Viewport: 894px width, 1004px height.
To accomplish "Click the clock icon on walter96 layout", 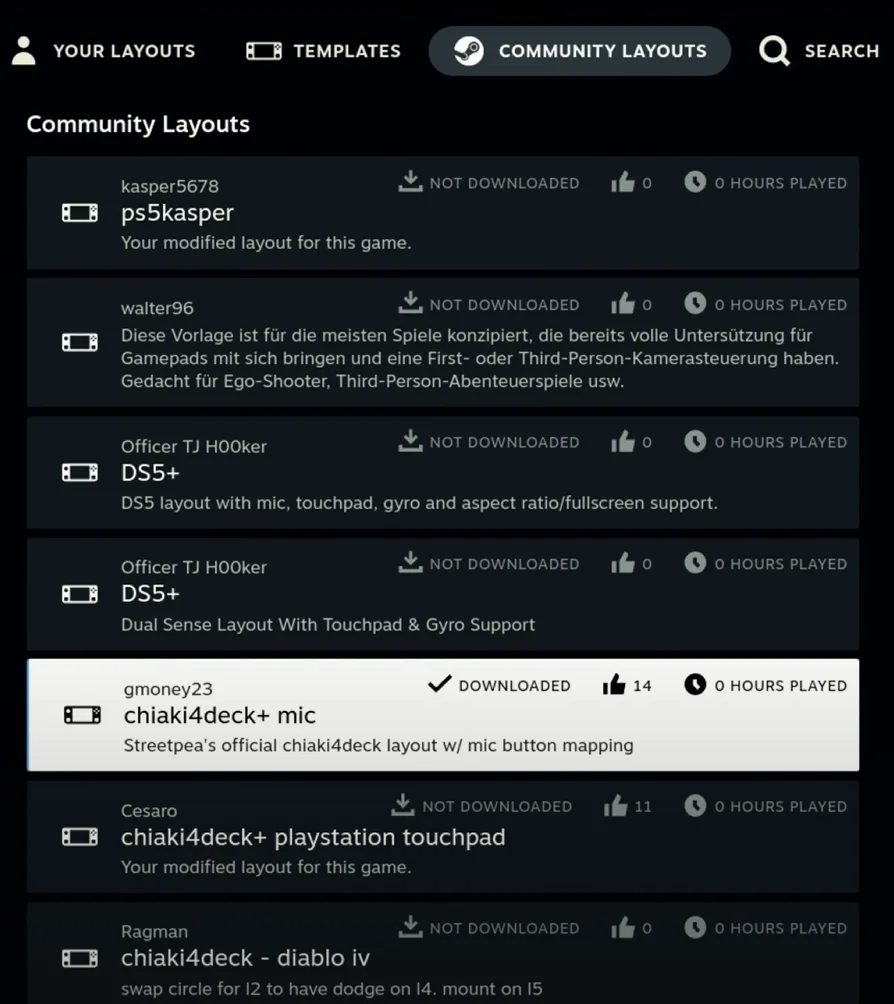I will pyautogui.click(x=695, y=303).
